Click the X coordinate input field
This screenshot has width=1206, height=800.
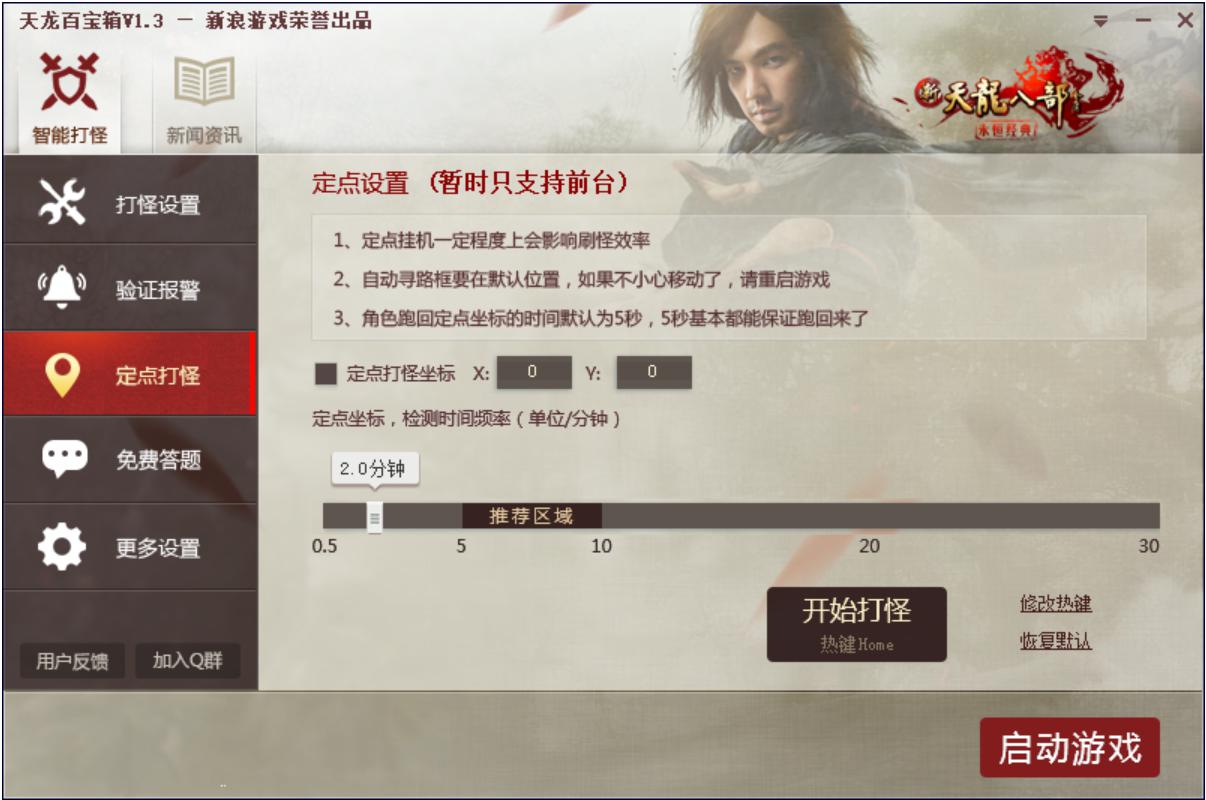pos(534,372)
